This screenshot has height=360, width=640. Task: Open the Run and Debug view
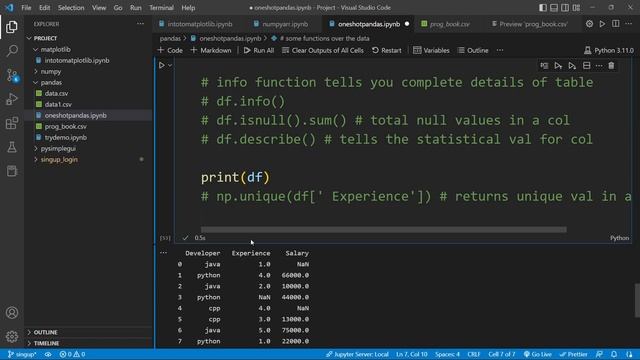click(x=12, y=99)
